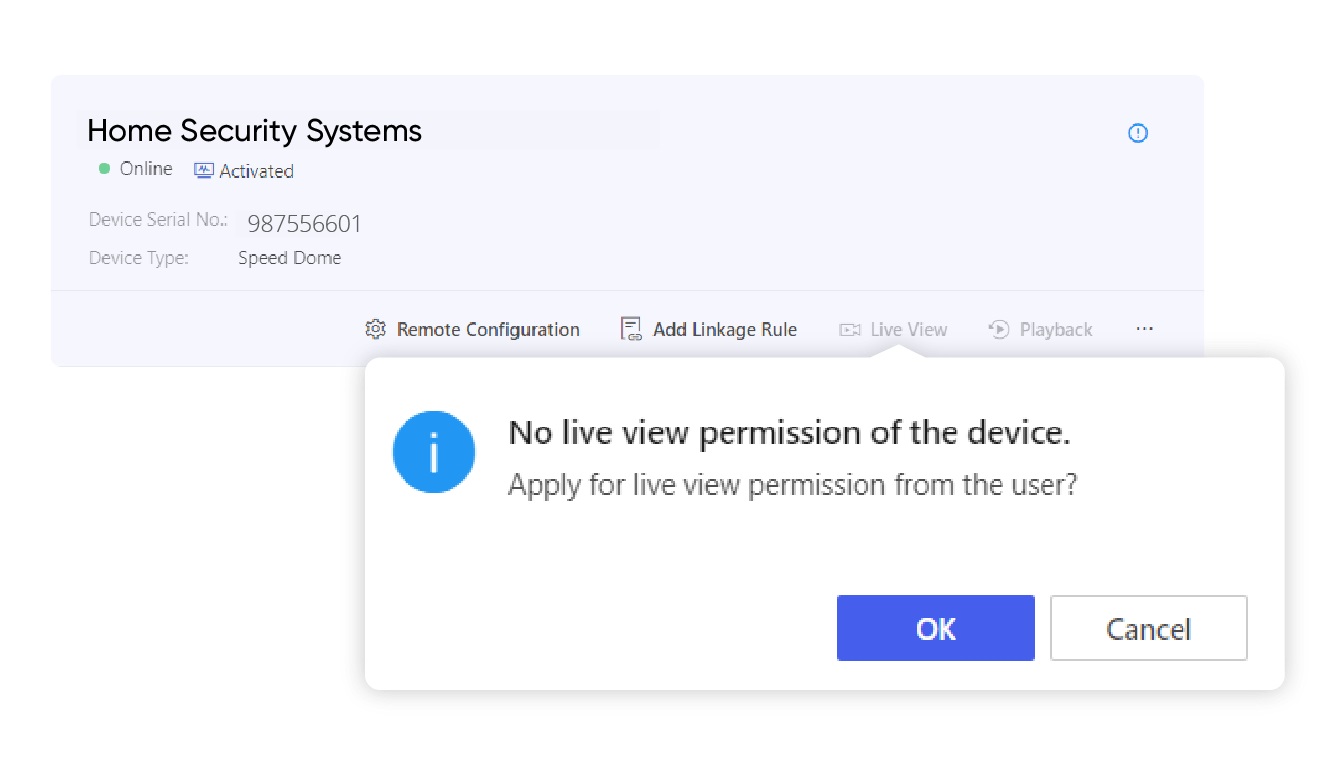The image size is (1338, 762).
Task: Click the serial number 987556601
Action: point(304,223)
